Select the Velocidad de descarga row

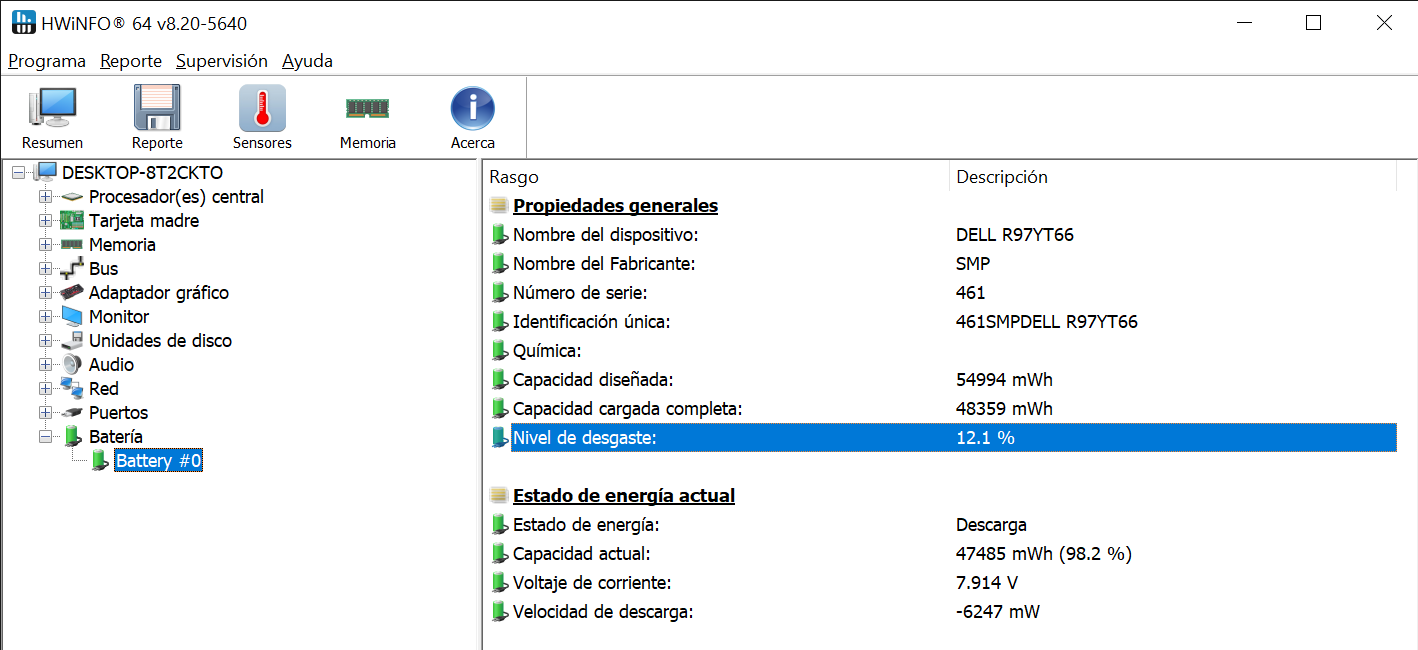(602, 612)
